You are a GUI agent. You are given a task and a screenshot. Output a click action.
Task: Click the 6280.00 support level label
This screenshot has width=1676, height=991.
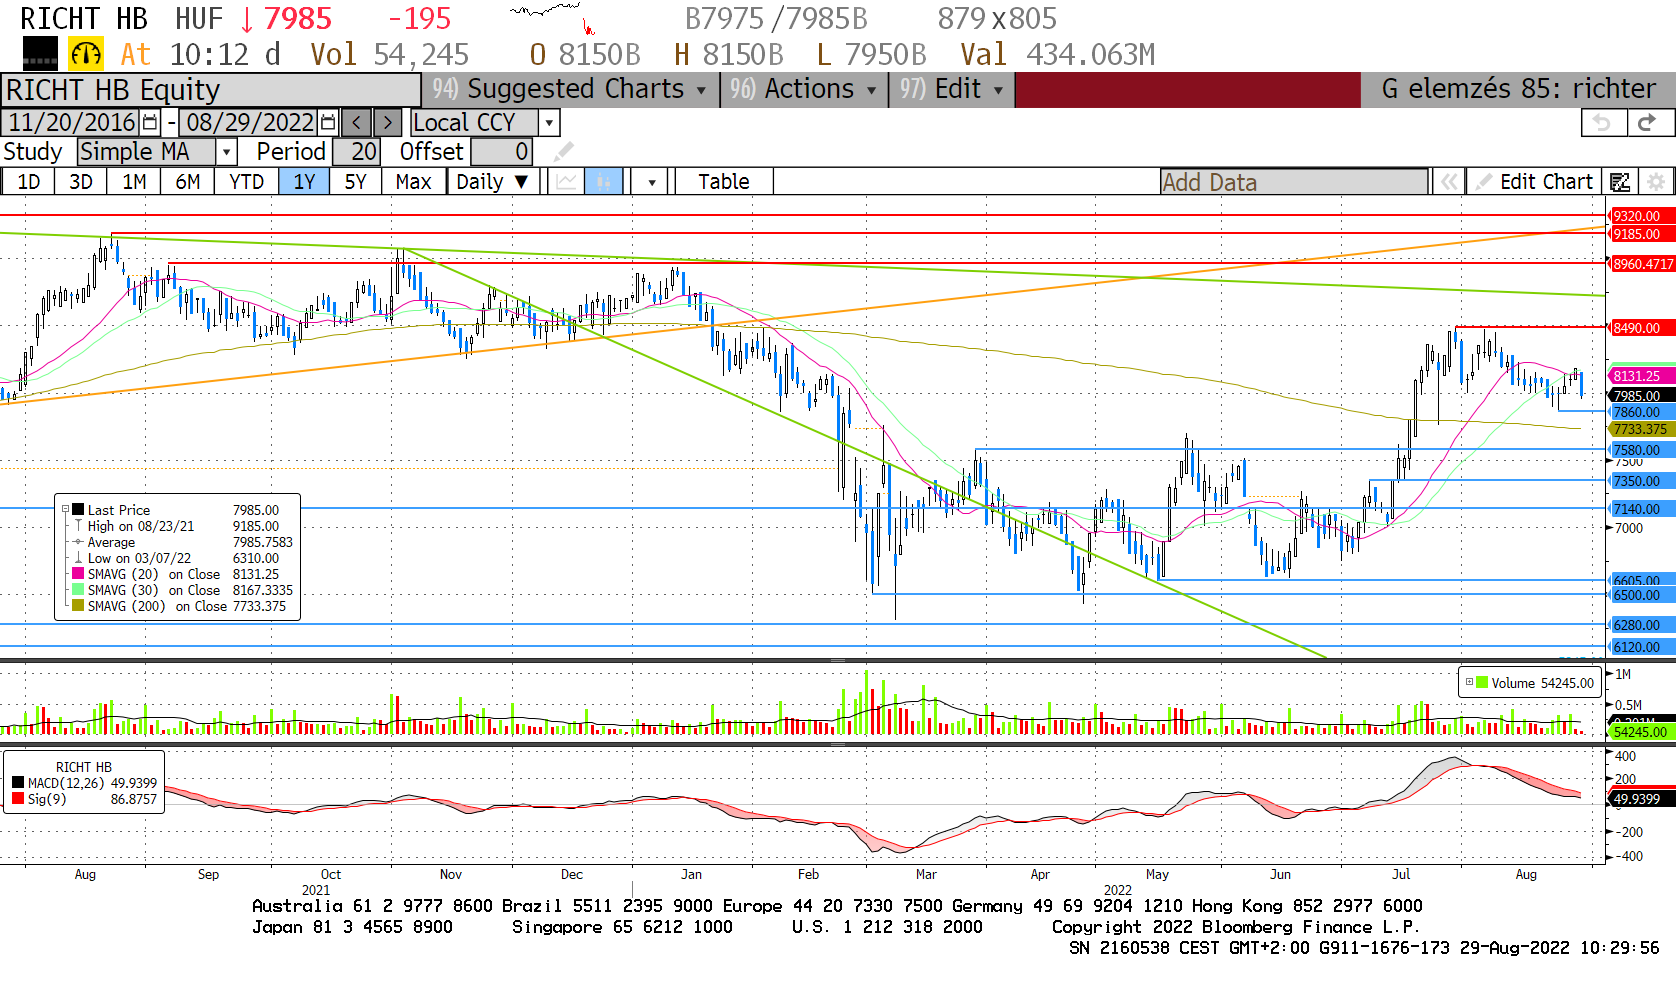click(x=1640, y=625)
